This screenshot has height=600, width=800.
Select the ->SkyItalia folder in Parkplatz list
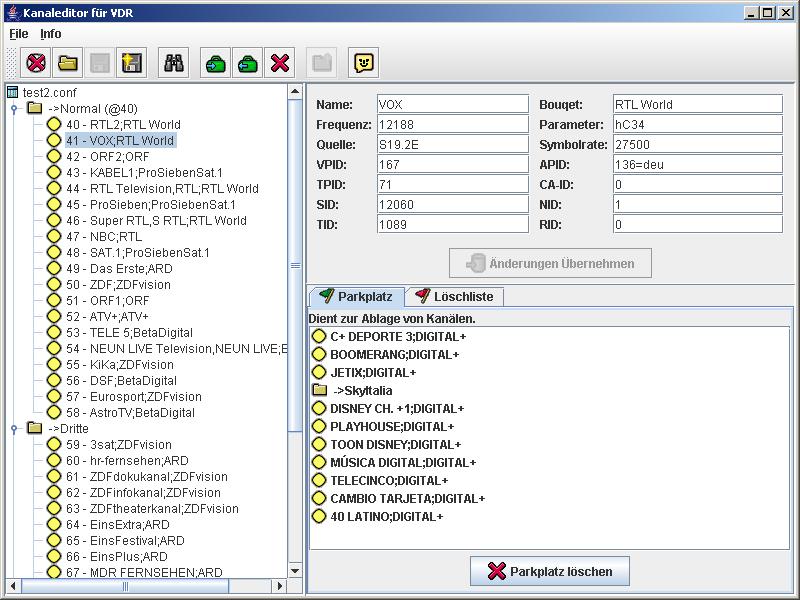coord(362,390)
